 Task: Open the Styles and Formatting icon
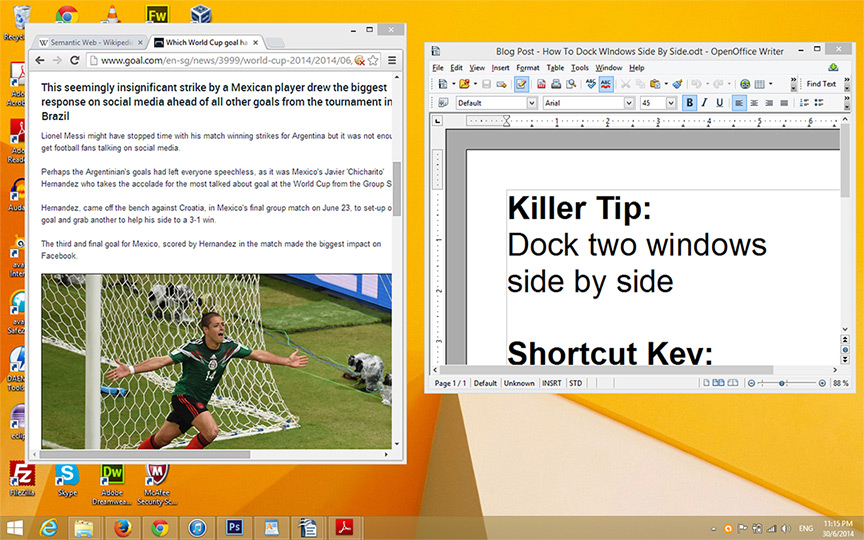click(444, 102)
